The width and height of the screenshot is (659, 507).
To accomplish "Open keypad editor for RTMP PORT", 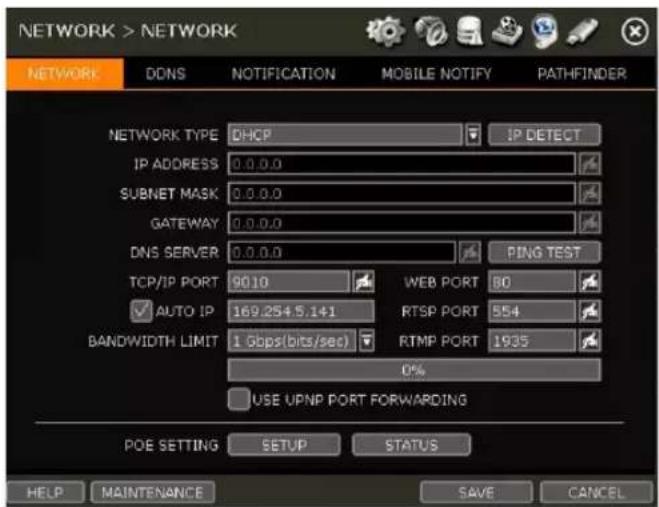I will (590, 341).
